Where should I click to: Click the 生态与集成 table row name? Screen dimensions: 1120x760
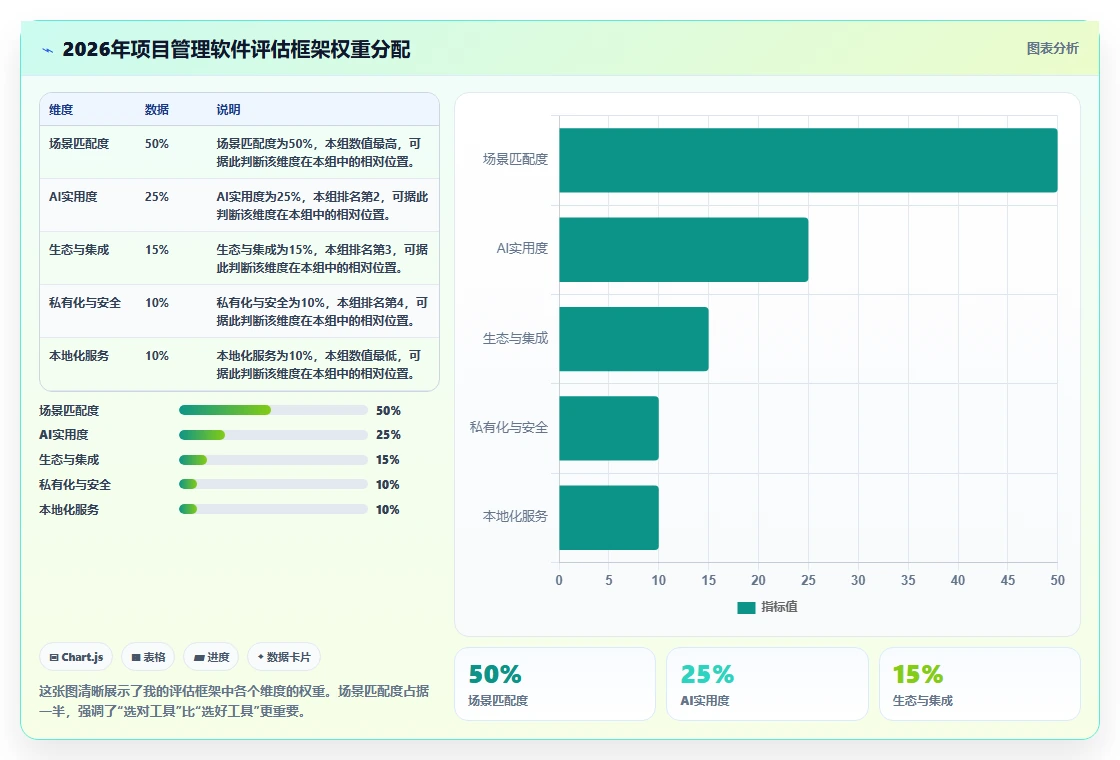point(79,249)
